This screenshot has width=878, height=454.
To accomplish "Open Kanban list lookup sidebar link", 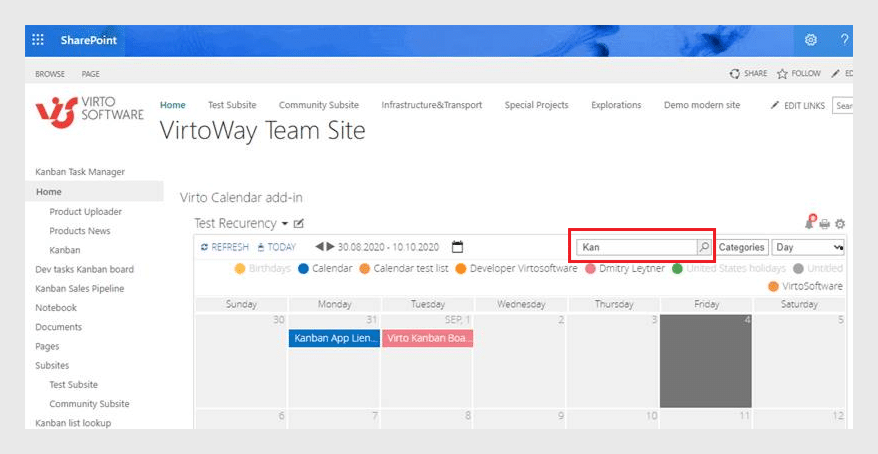I will [x=73, y=423].
